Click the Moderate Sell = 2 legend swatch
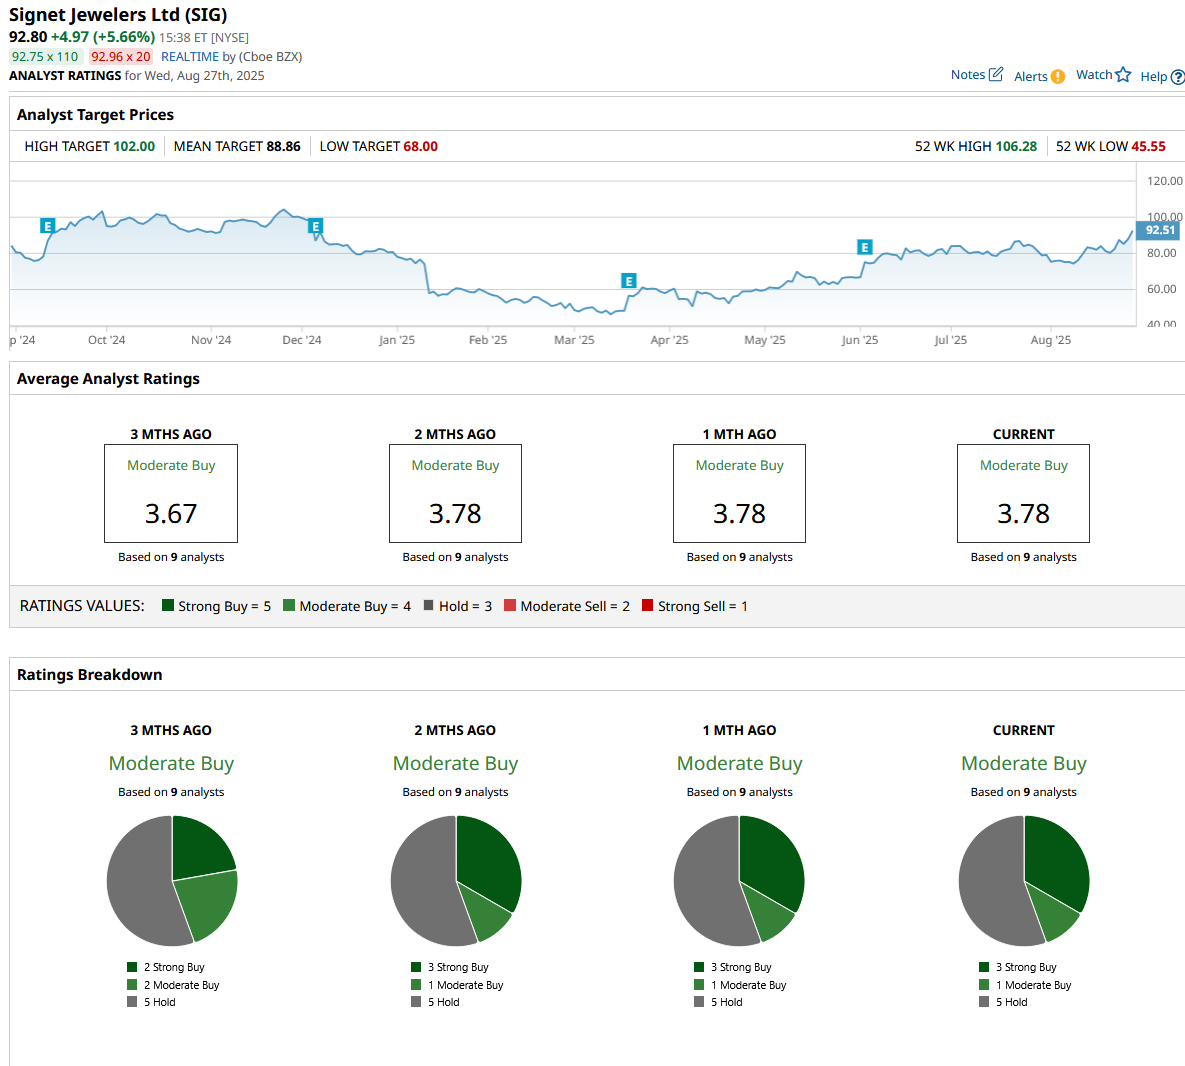The height and width of the screenshot is (1066, 1185). coord(510,605)
